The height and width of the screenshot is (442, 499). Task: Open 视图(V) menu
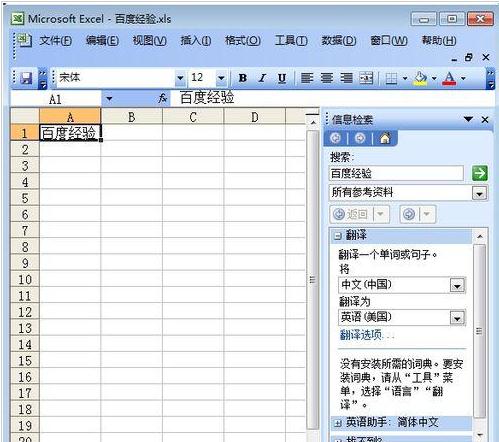[149, 41]
